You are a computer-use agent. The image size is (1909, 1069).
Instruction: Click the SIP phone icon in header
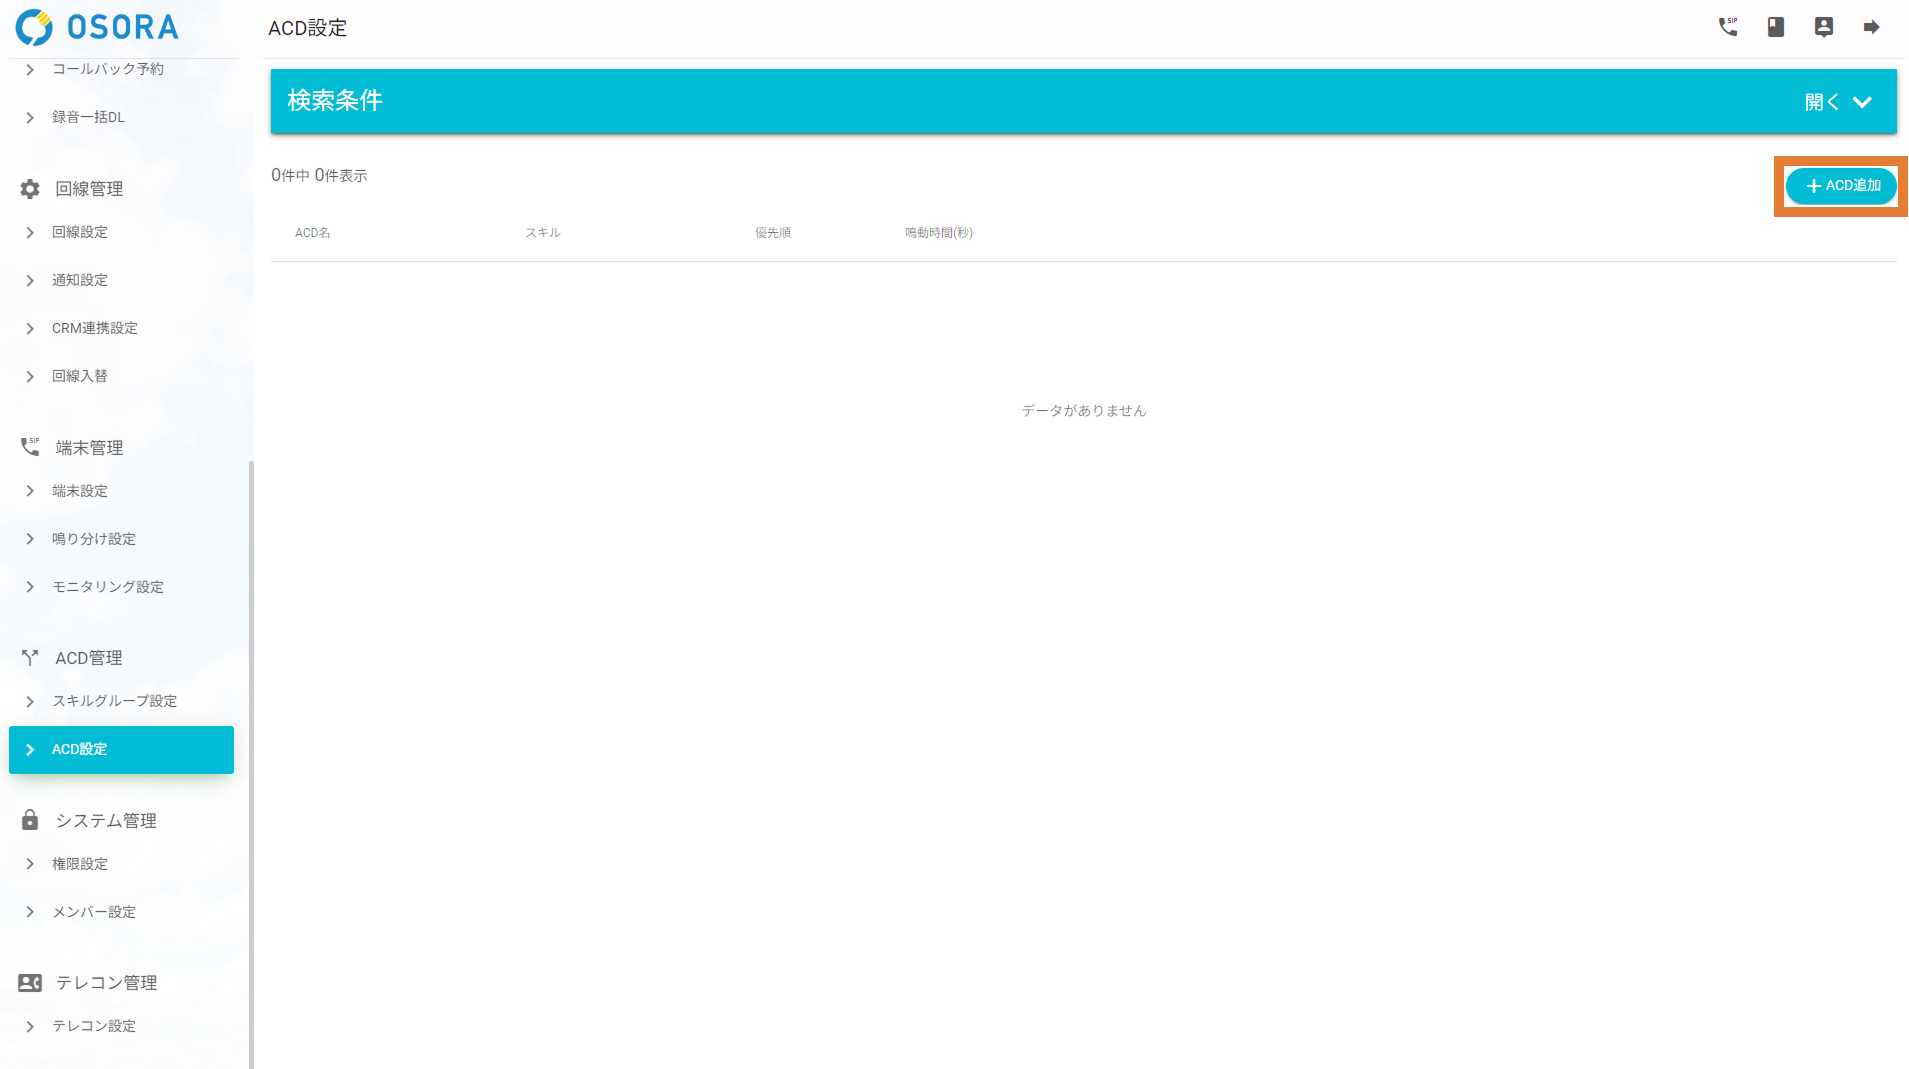coord(1727,27)
